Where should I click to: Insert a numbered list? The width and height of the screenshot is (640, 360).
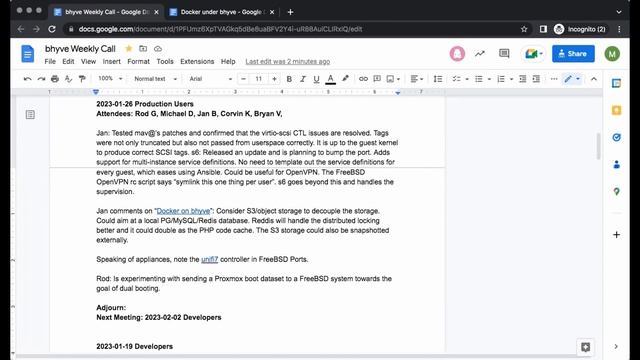[501, 79]
